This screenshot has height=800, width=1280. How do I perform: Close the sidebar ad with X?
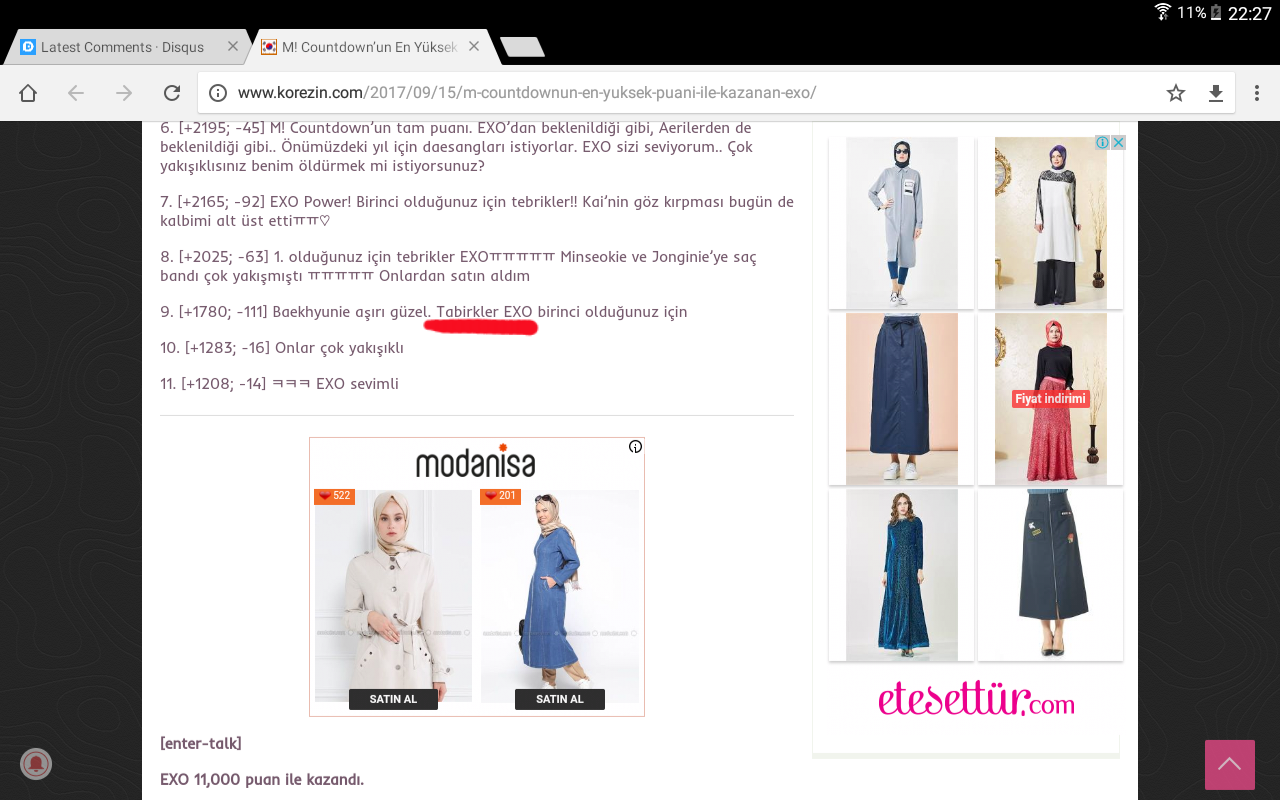[x=1119, y=143]
